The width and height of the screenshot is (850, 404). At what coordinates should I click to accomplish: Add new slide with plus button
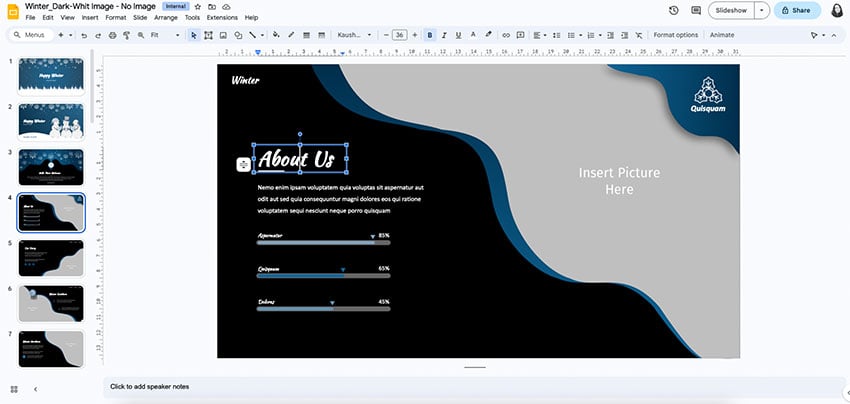click(61, 35)
